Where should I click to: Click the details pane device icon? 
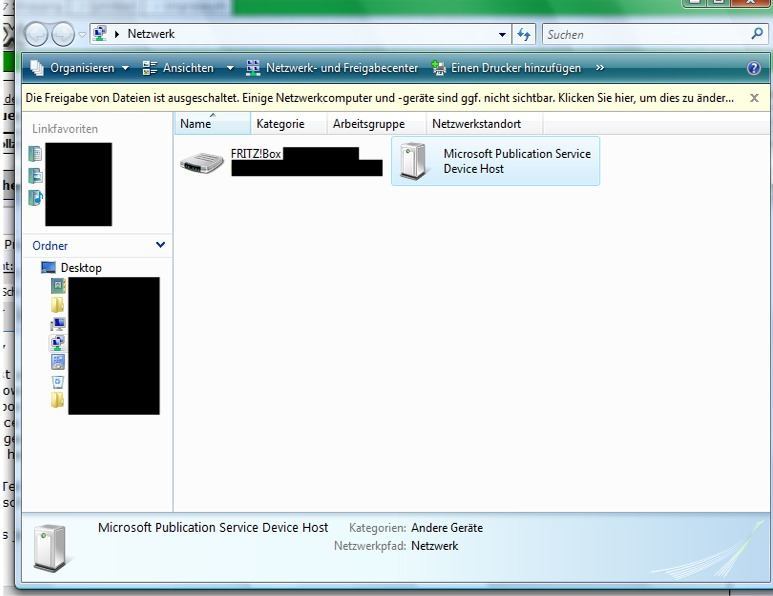50,548
